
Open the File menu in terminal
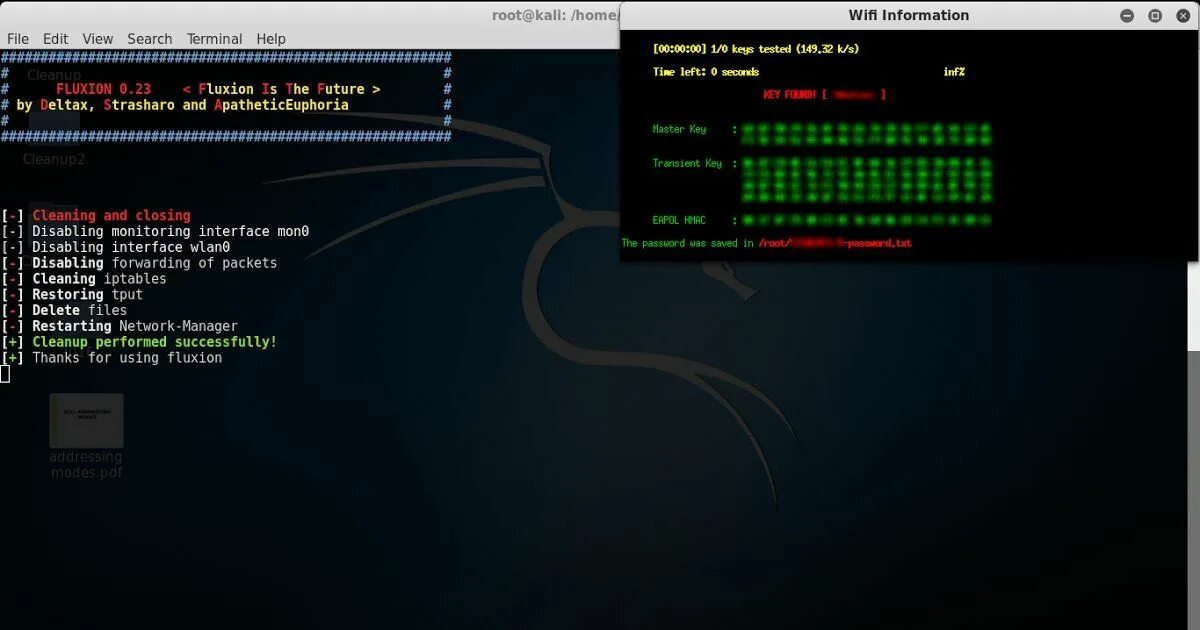point(18,39)
